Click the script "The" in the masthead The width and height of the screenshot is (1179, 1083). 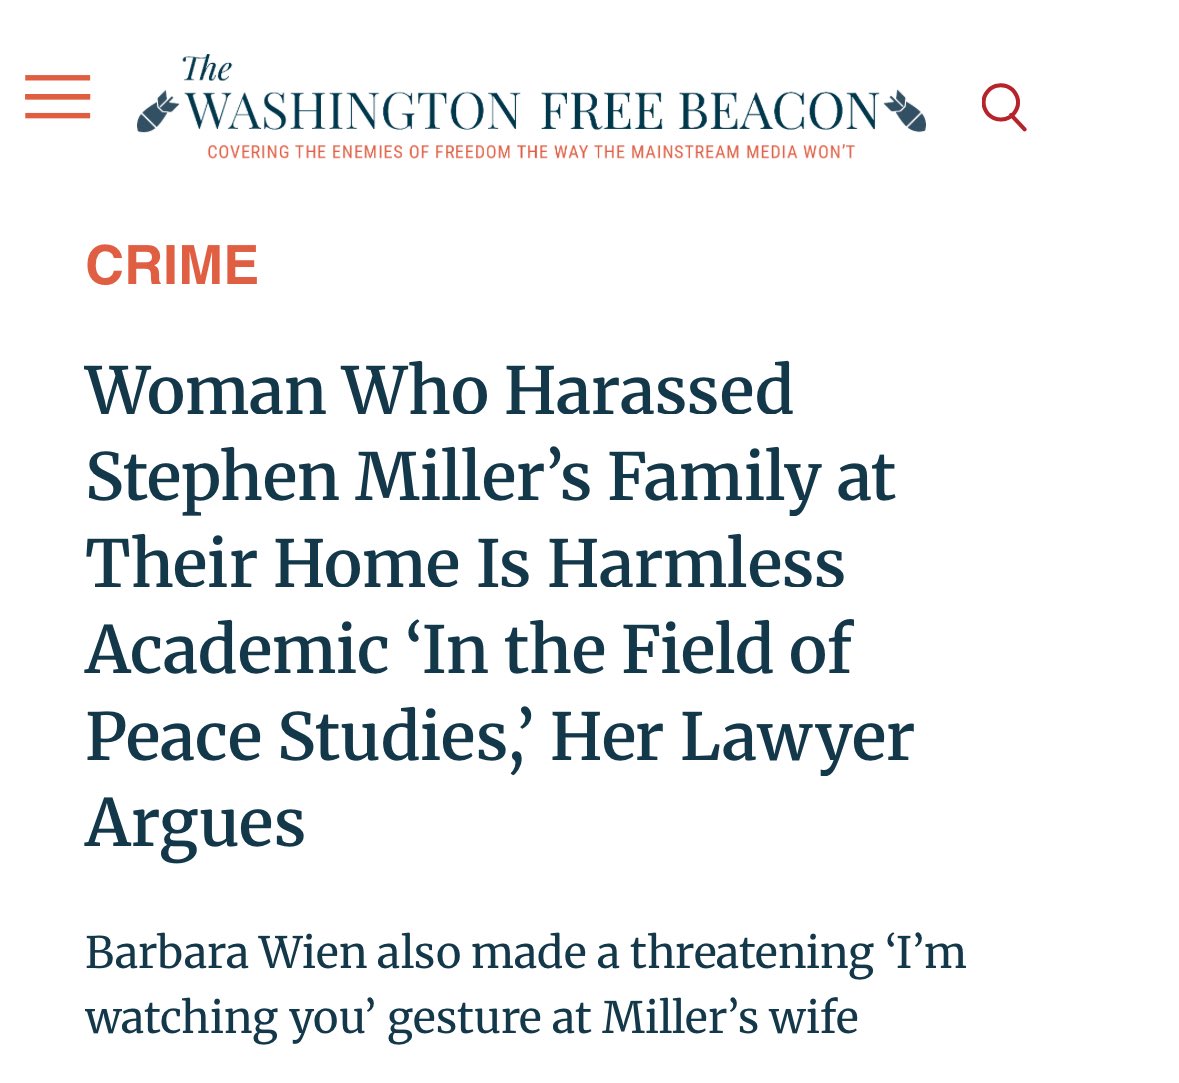206,69
